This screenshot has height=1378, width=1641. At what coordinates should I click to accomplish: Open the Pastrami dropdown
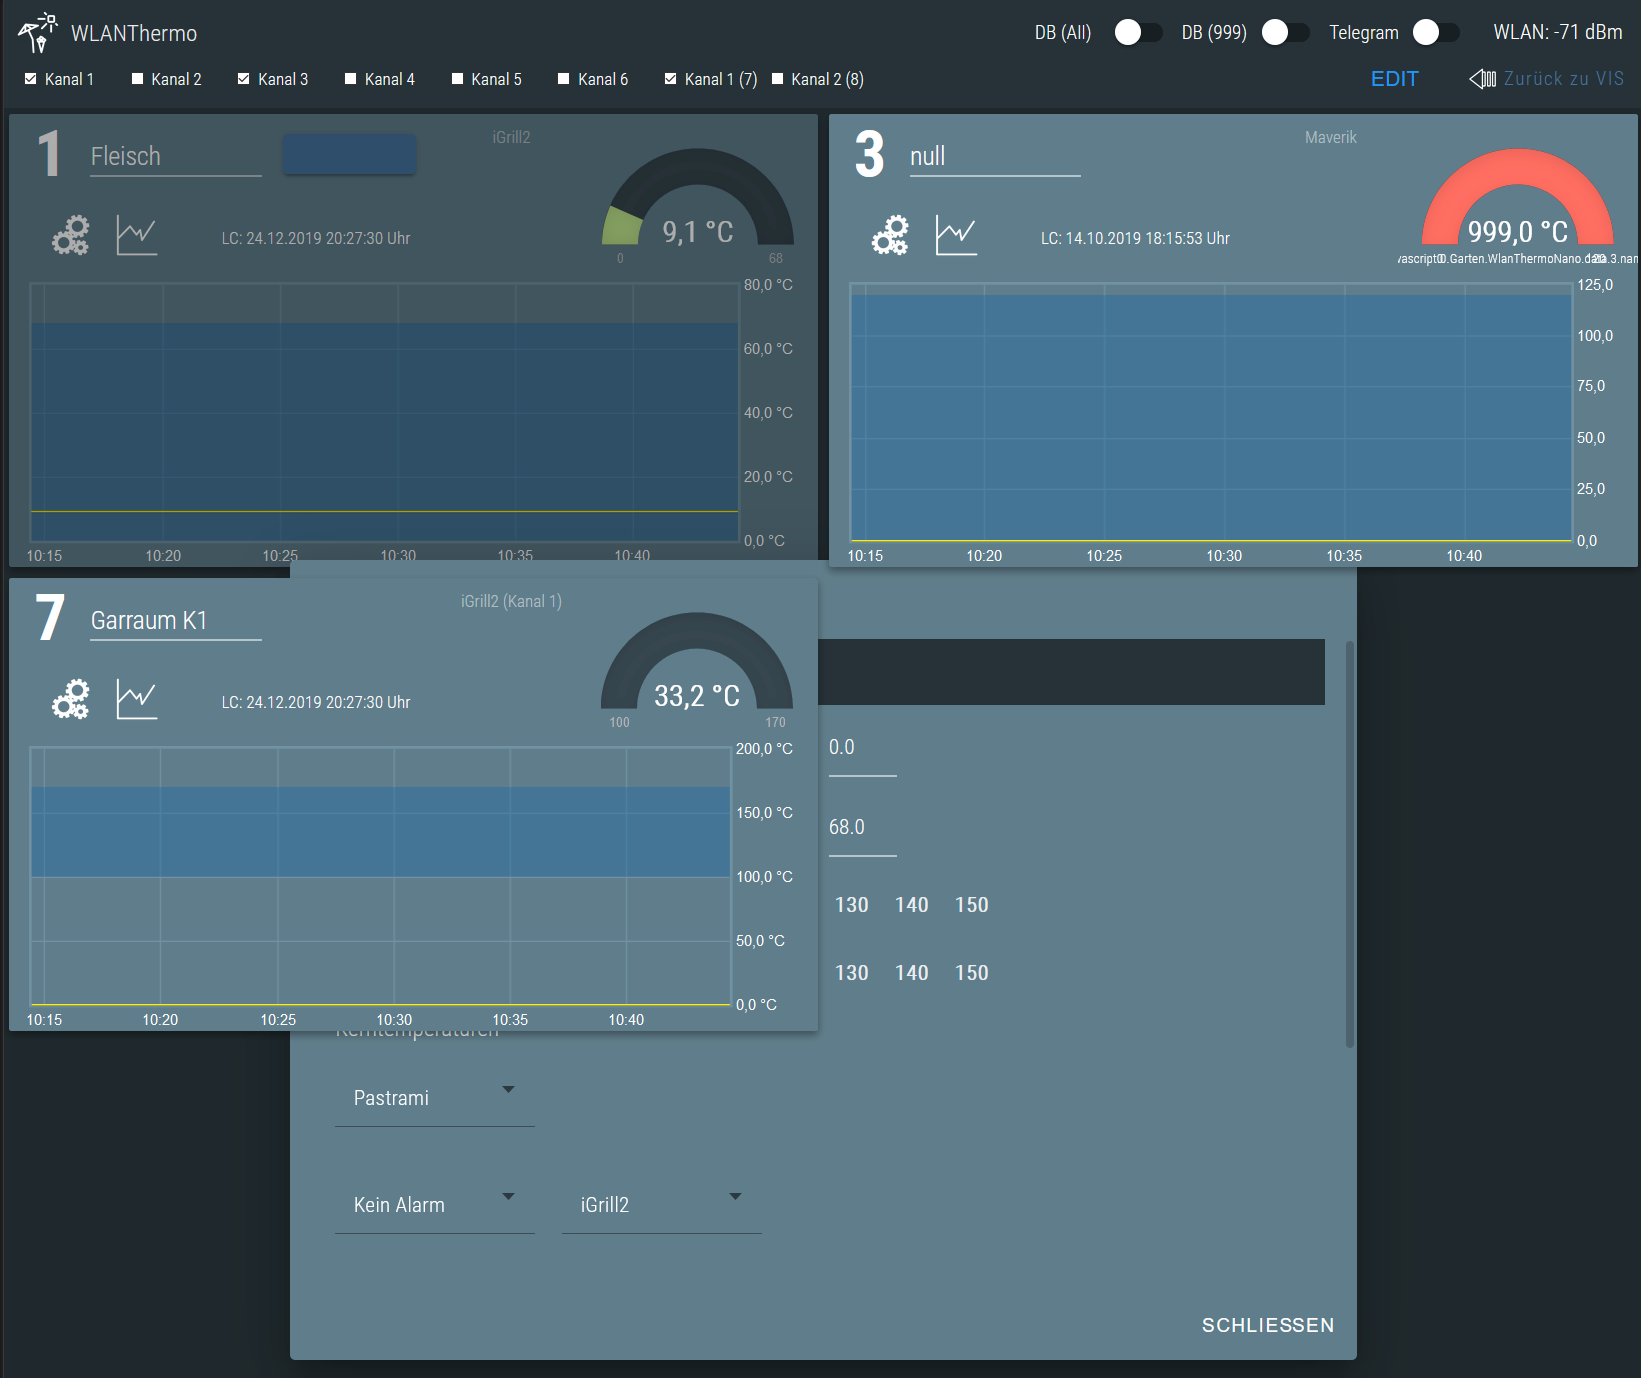coord(435,1098)
